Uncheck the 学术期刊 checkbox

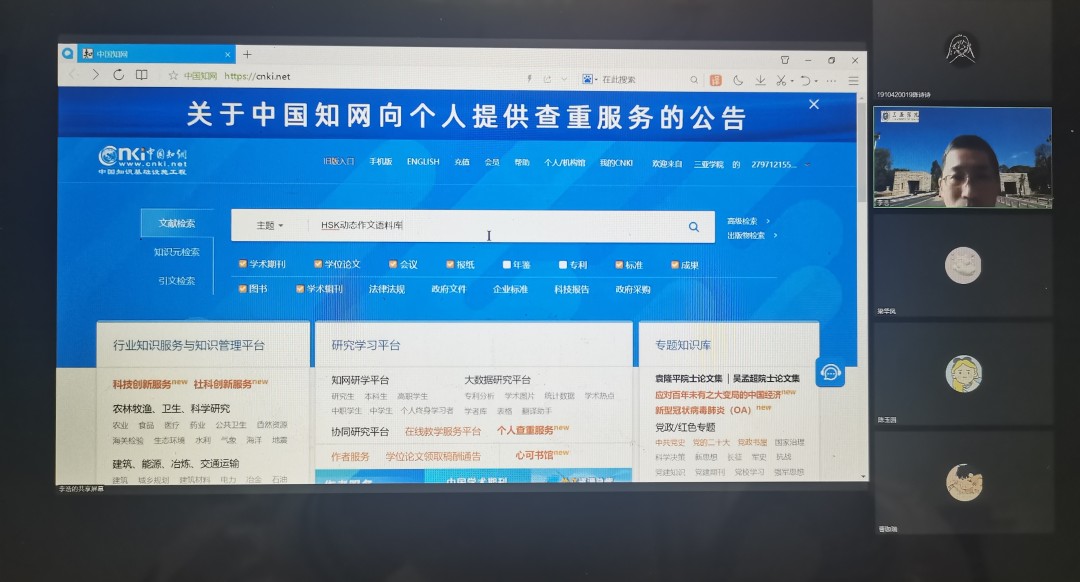point(243,265)
